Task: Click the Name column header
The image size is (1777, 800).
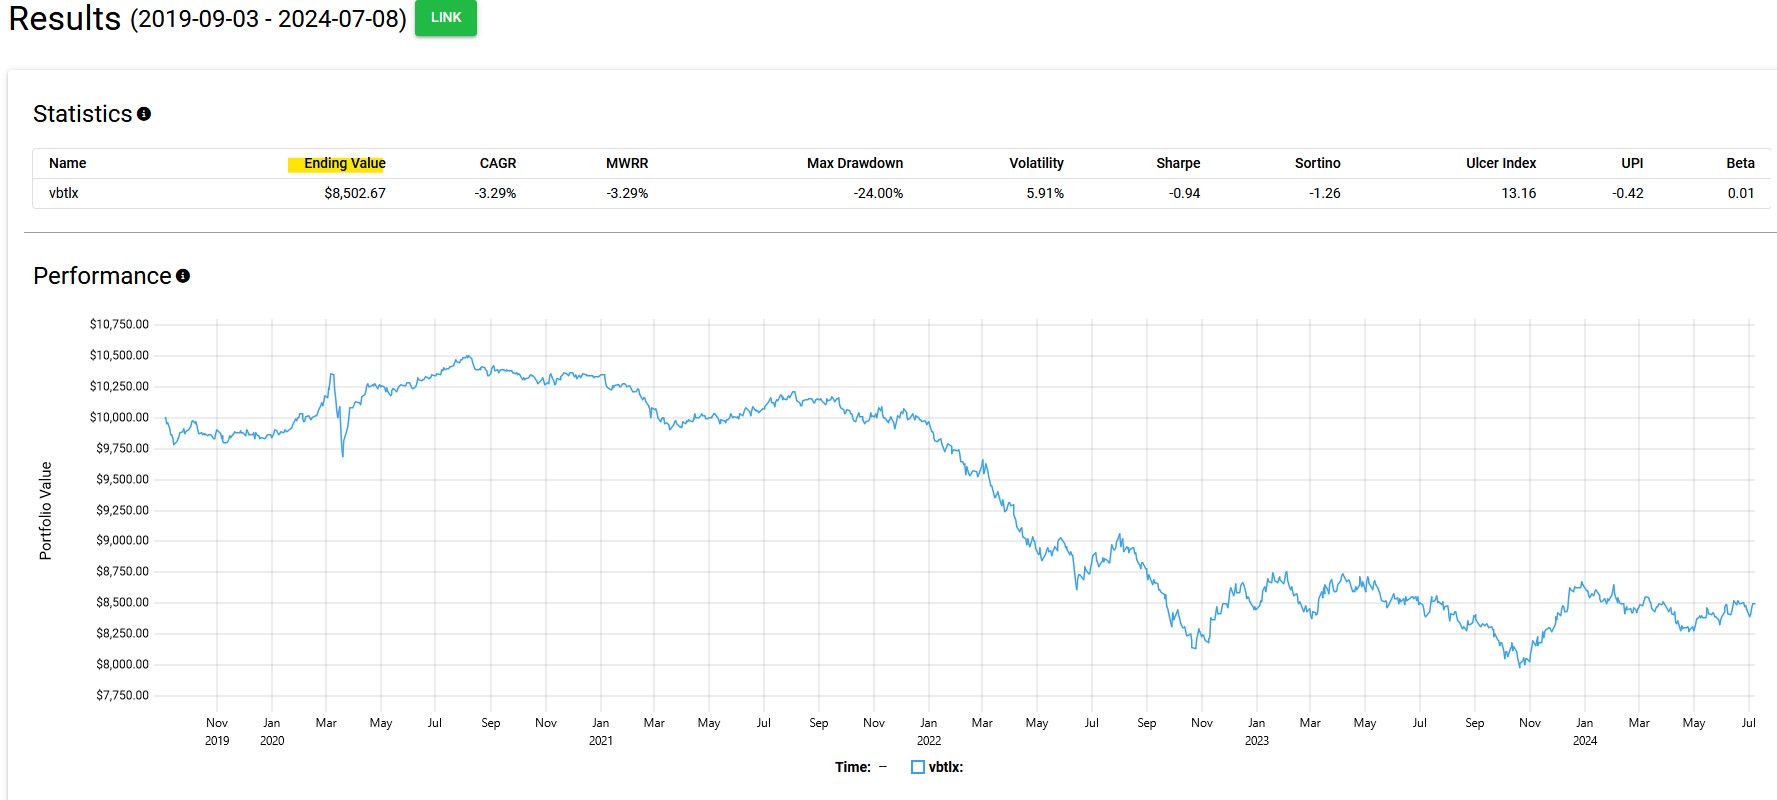Action: (67, 163)
